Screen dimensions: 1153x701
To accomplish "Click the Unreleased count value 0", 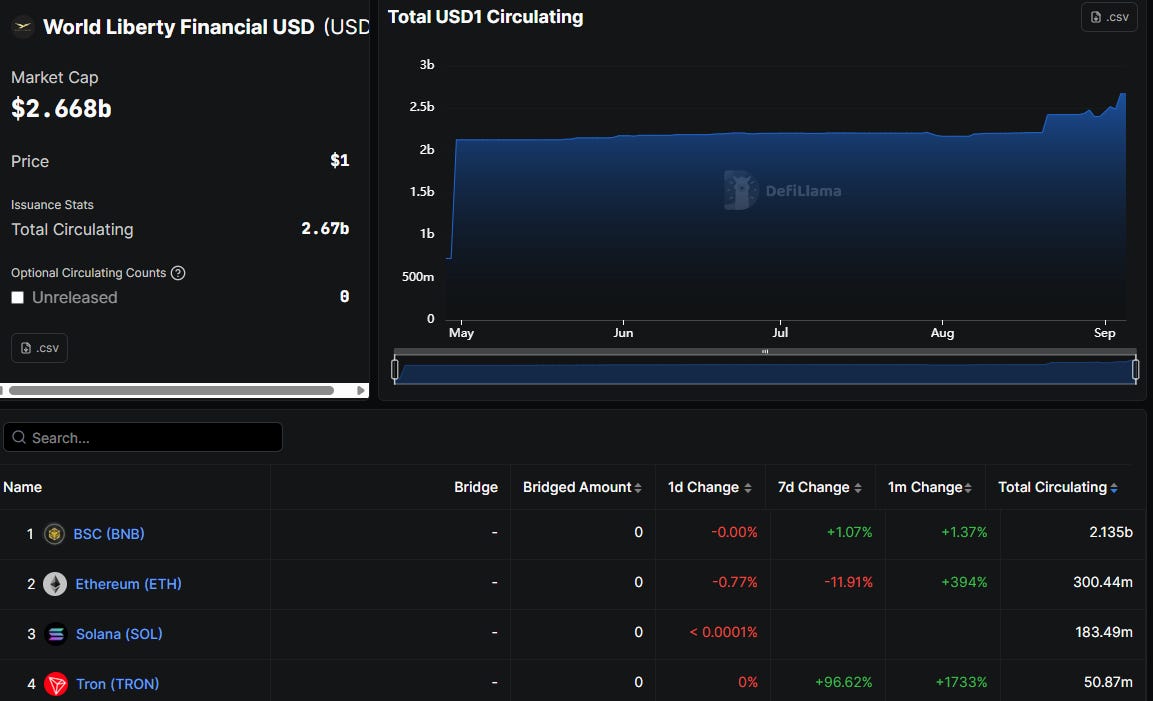I will tap(344, 296).
